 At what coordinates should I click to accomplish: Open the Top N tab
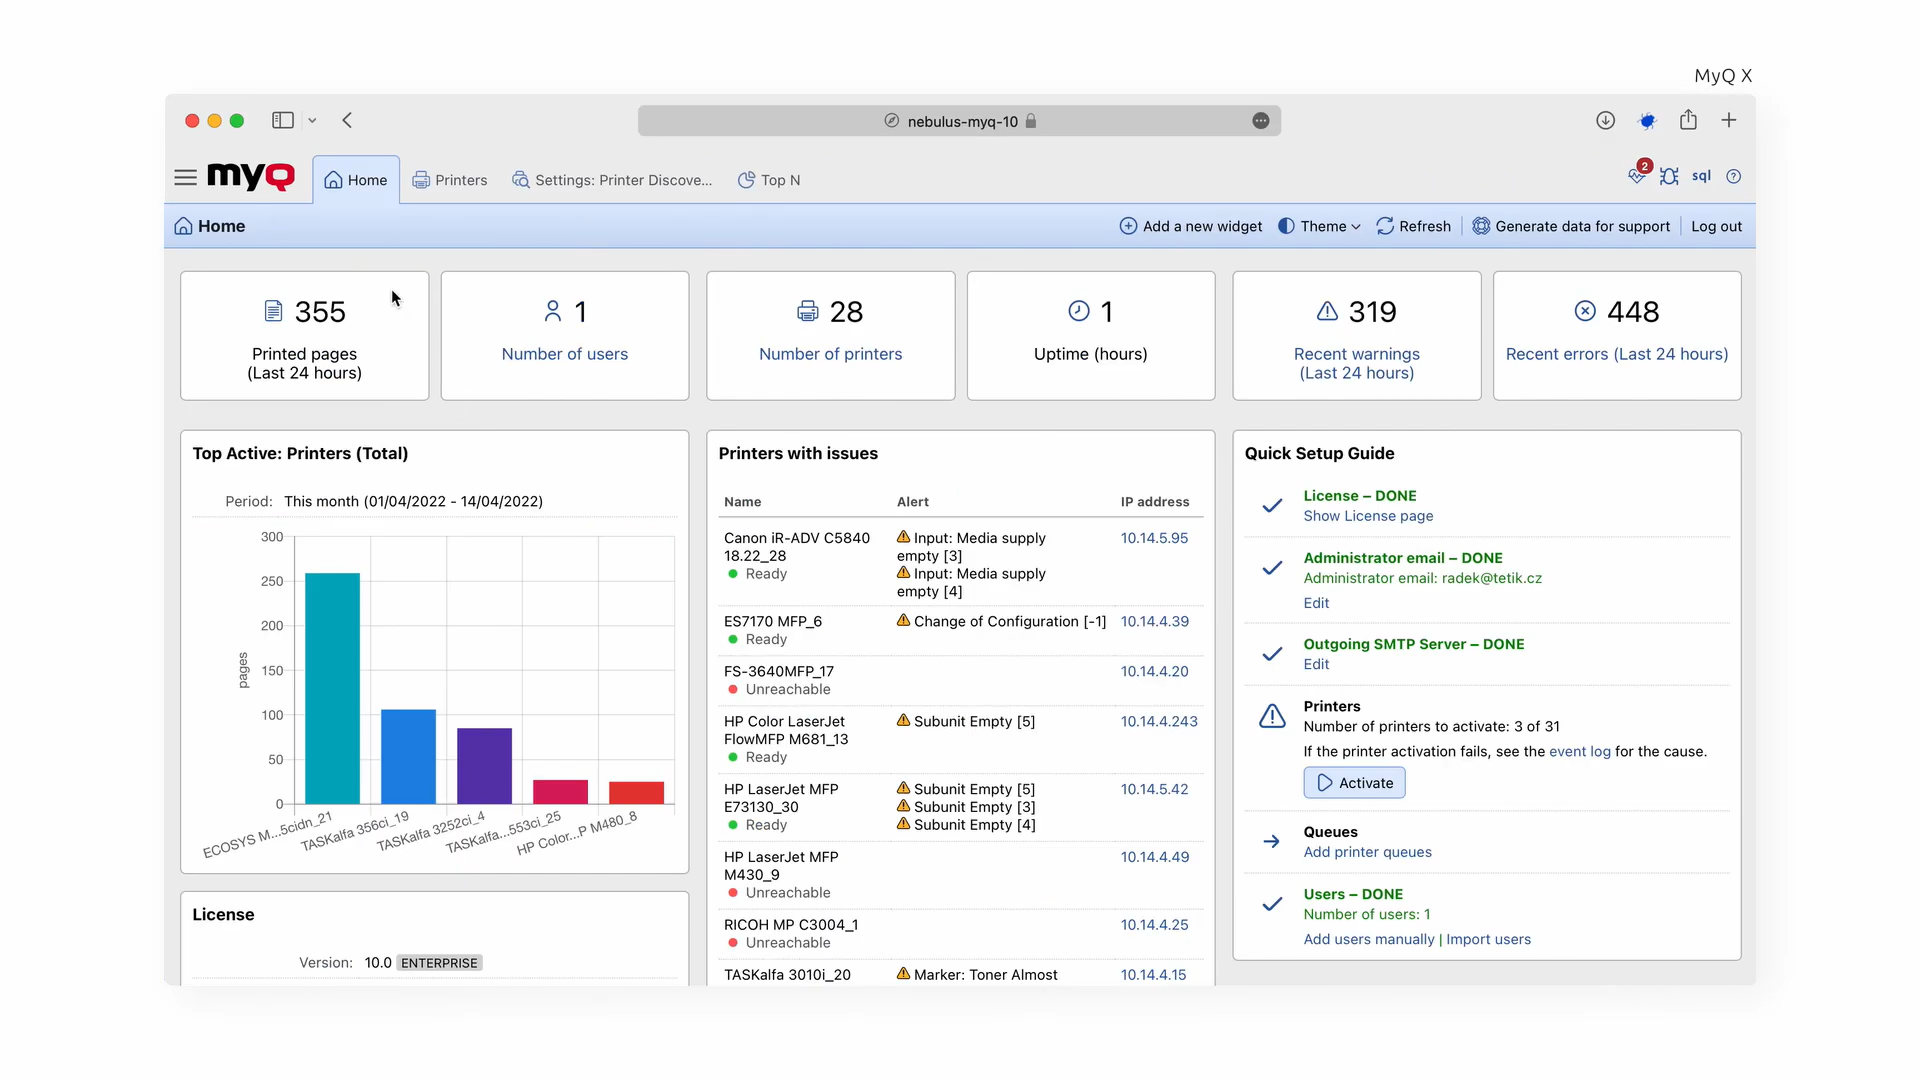click(769, 180)
